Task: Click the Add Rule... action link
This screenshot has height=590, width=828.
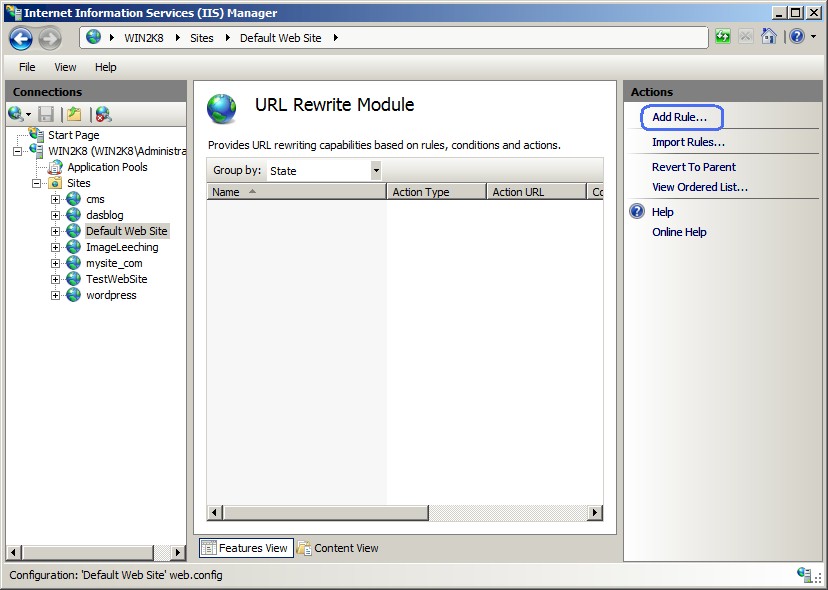Action: (x=679, y=117)
